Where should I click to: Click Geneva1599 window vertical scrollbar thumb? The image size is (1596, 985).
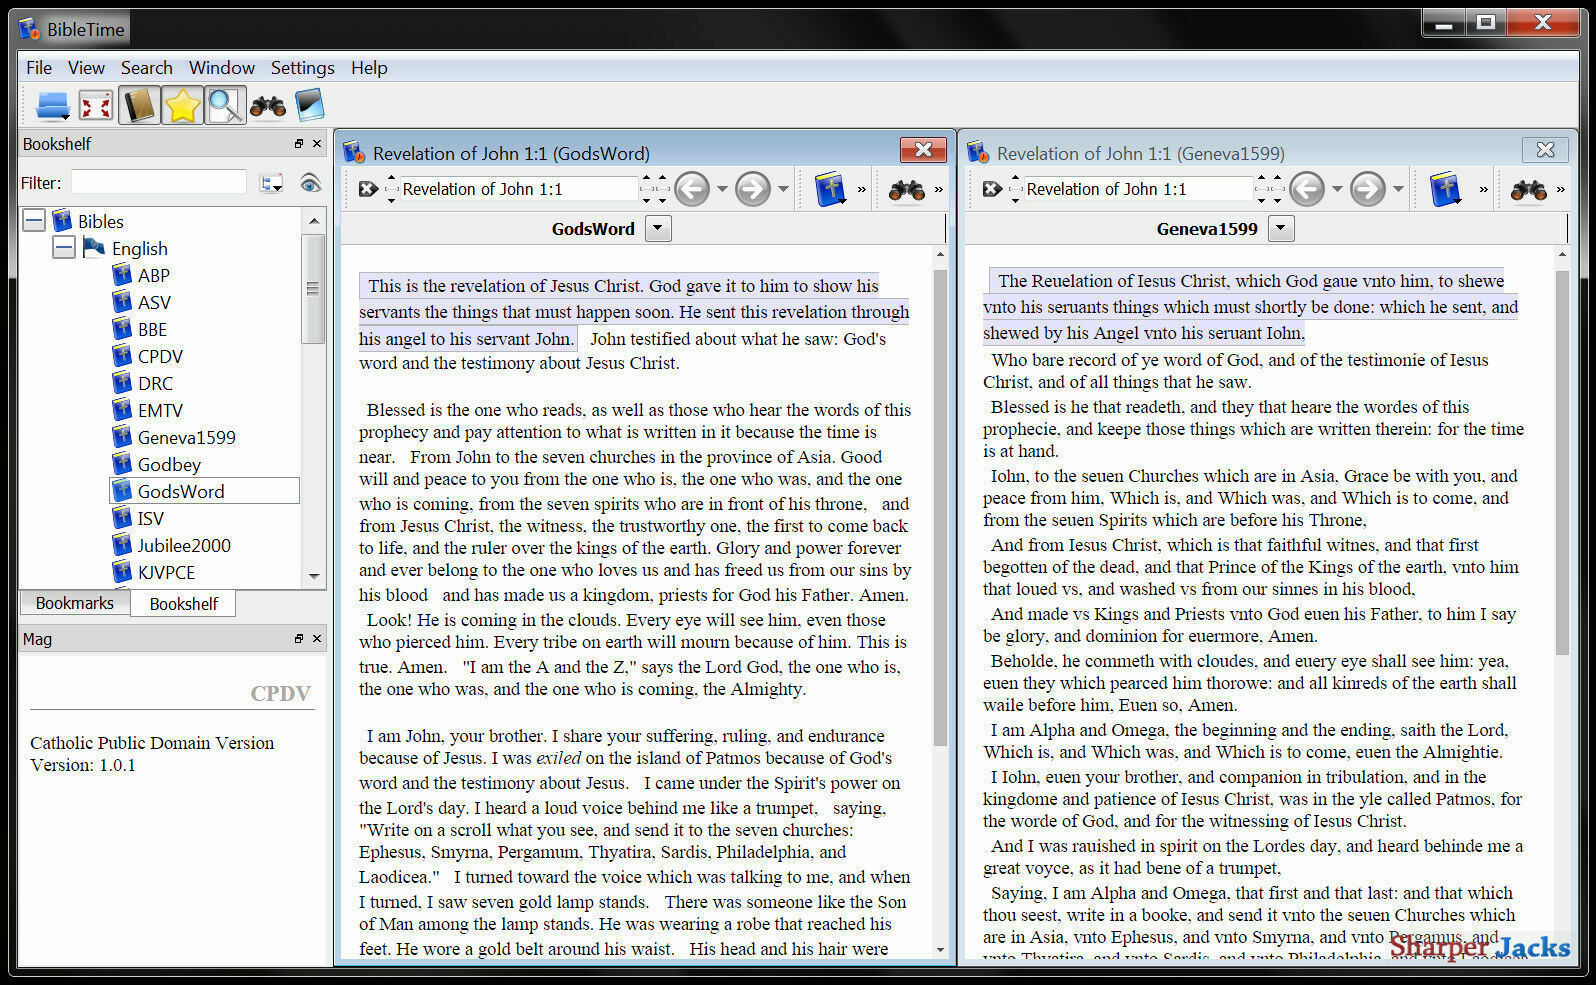coord(1563,461)
